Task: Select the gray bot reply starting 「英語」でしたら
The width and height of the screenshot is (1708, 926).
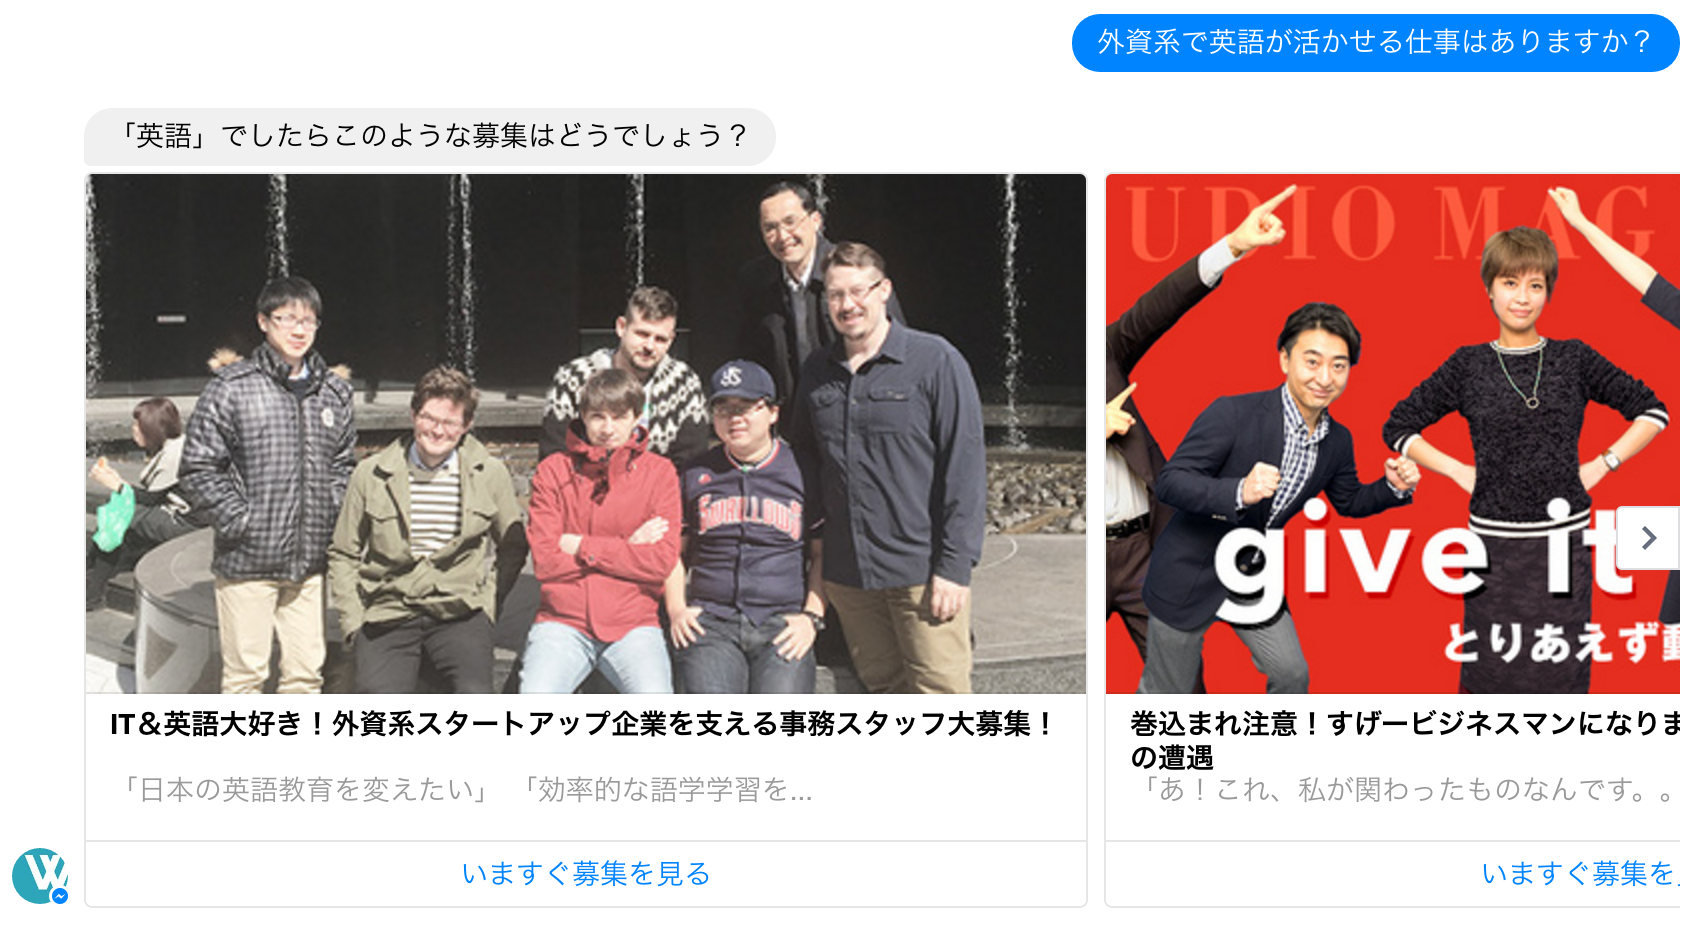Action: 430,136
